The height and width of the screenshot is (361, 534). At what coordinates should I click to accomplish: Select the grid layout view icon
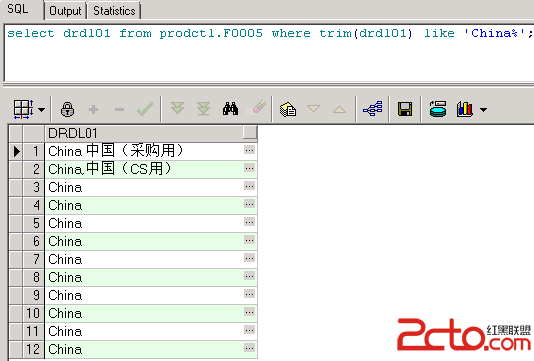tap(23, 109)
